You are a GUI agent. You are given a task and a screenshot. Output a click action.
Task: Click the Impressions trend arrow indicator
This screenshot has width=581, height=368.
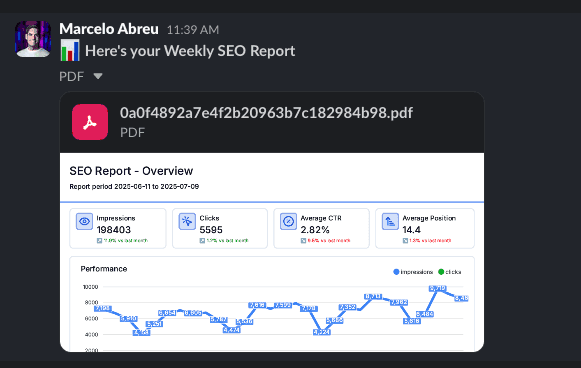pos(99,241)
